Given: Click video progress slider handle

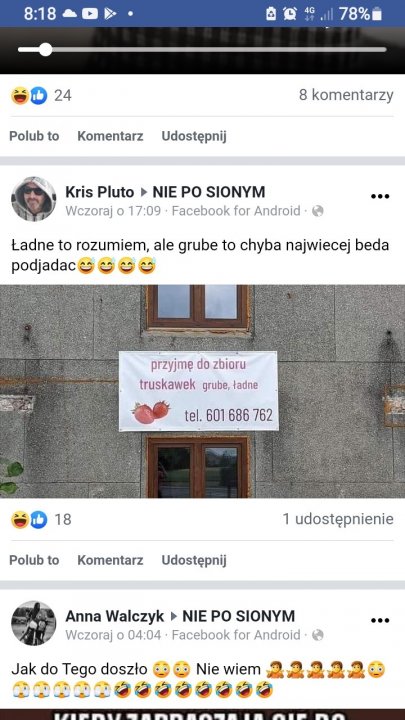Looking at the screenshot, I should tap(45, 50).
